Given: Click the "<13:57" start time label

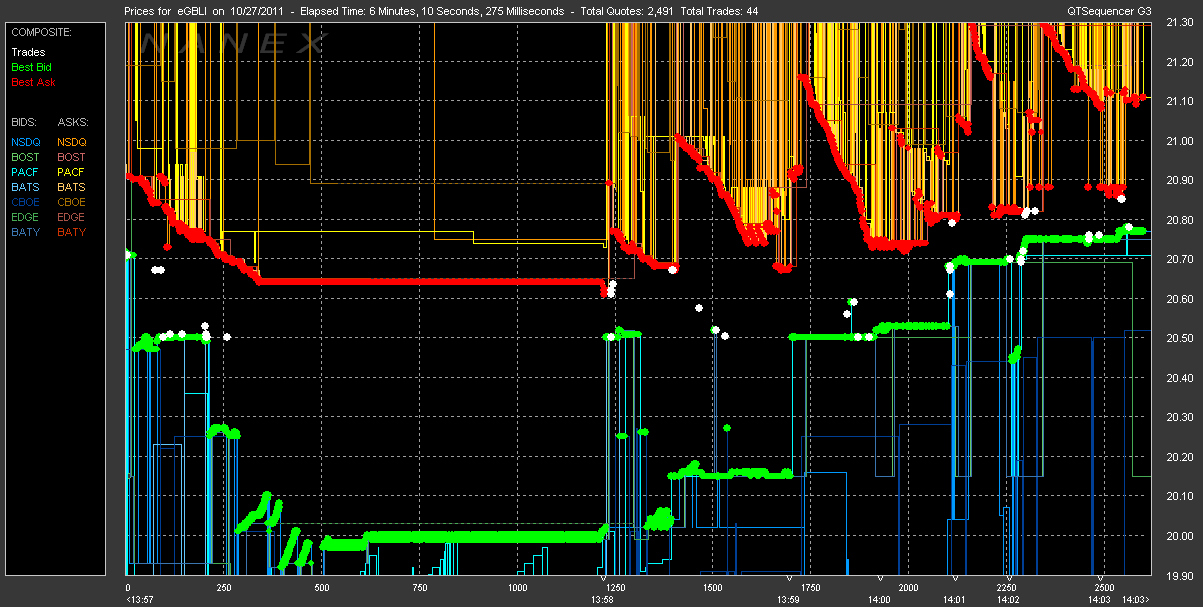Looking at the screenshot, I should click(138, 599).
